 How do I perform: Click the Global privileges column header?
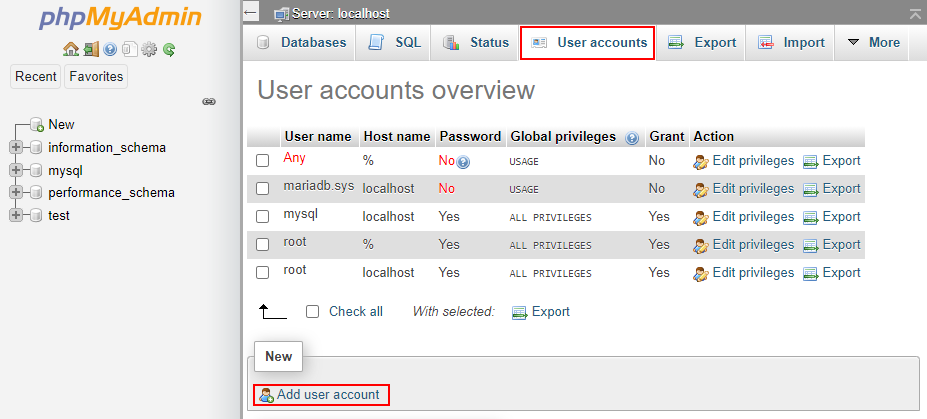[563, 137]
